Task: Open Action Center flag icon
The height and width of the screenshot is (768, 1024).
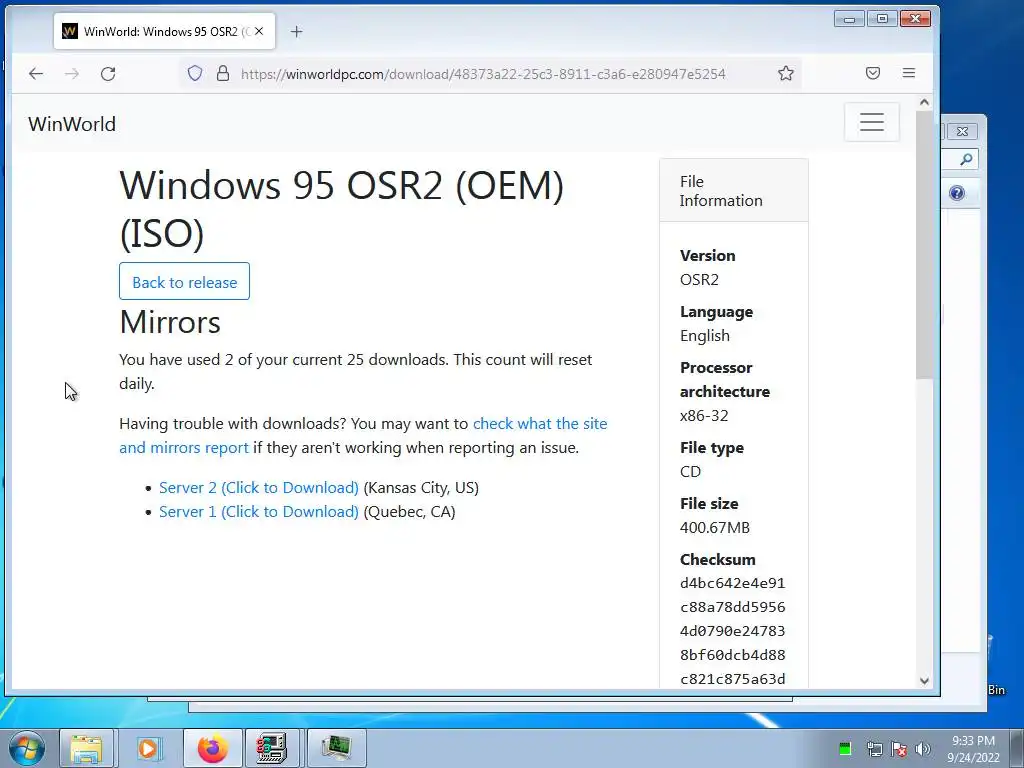Action: (x=899, y=748)
